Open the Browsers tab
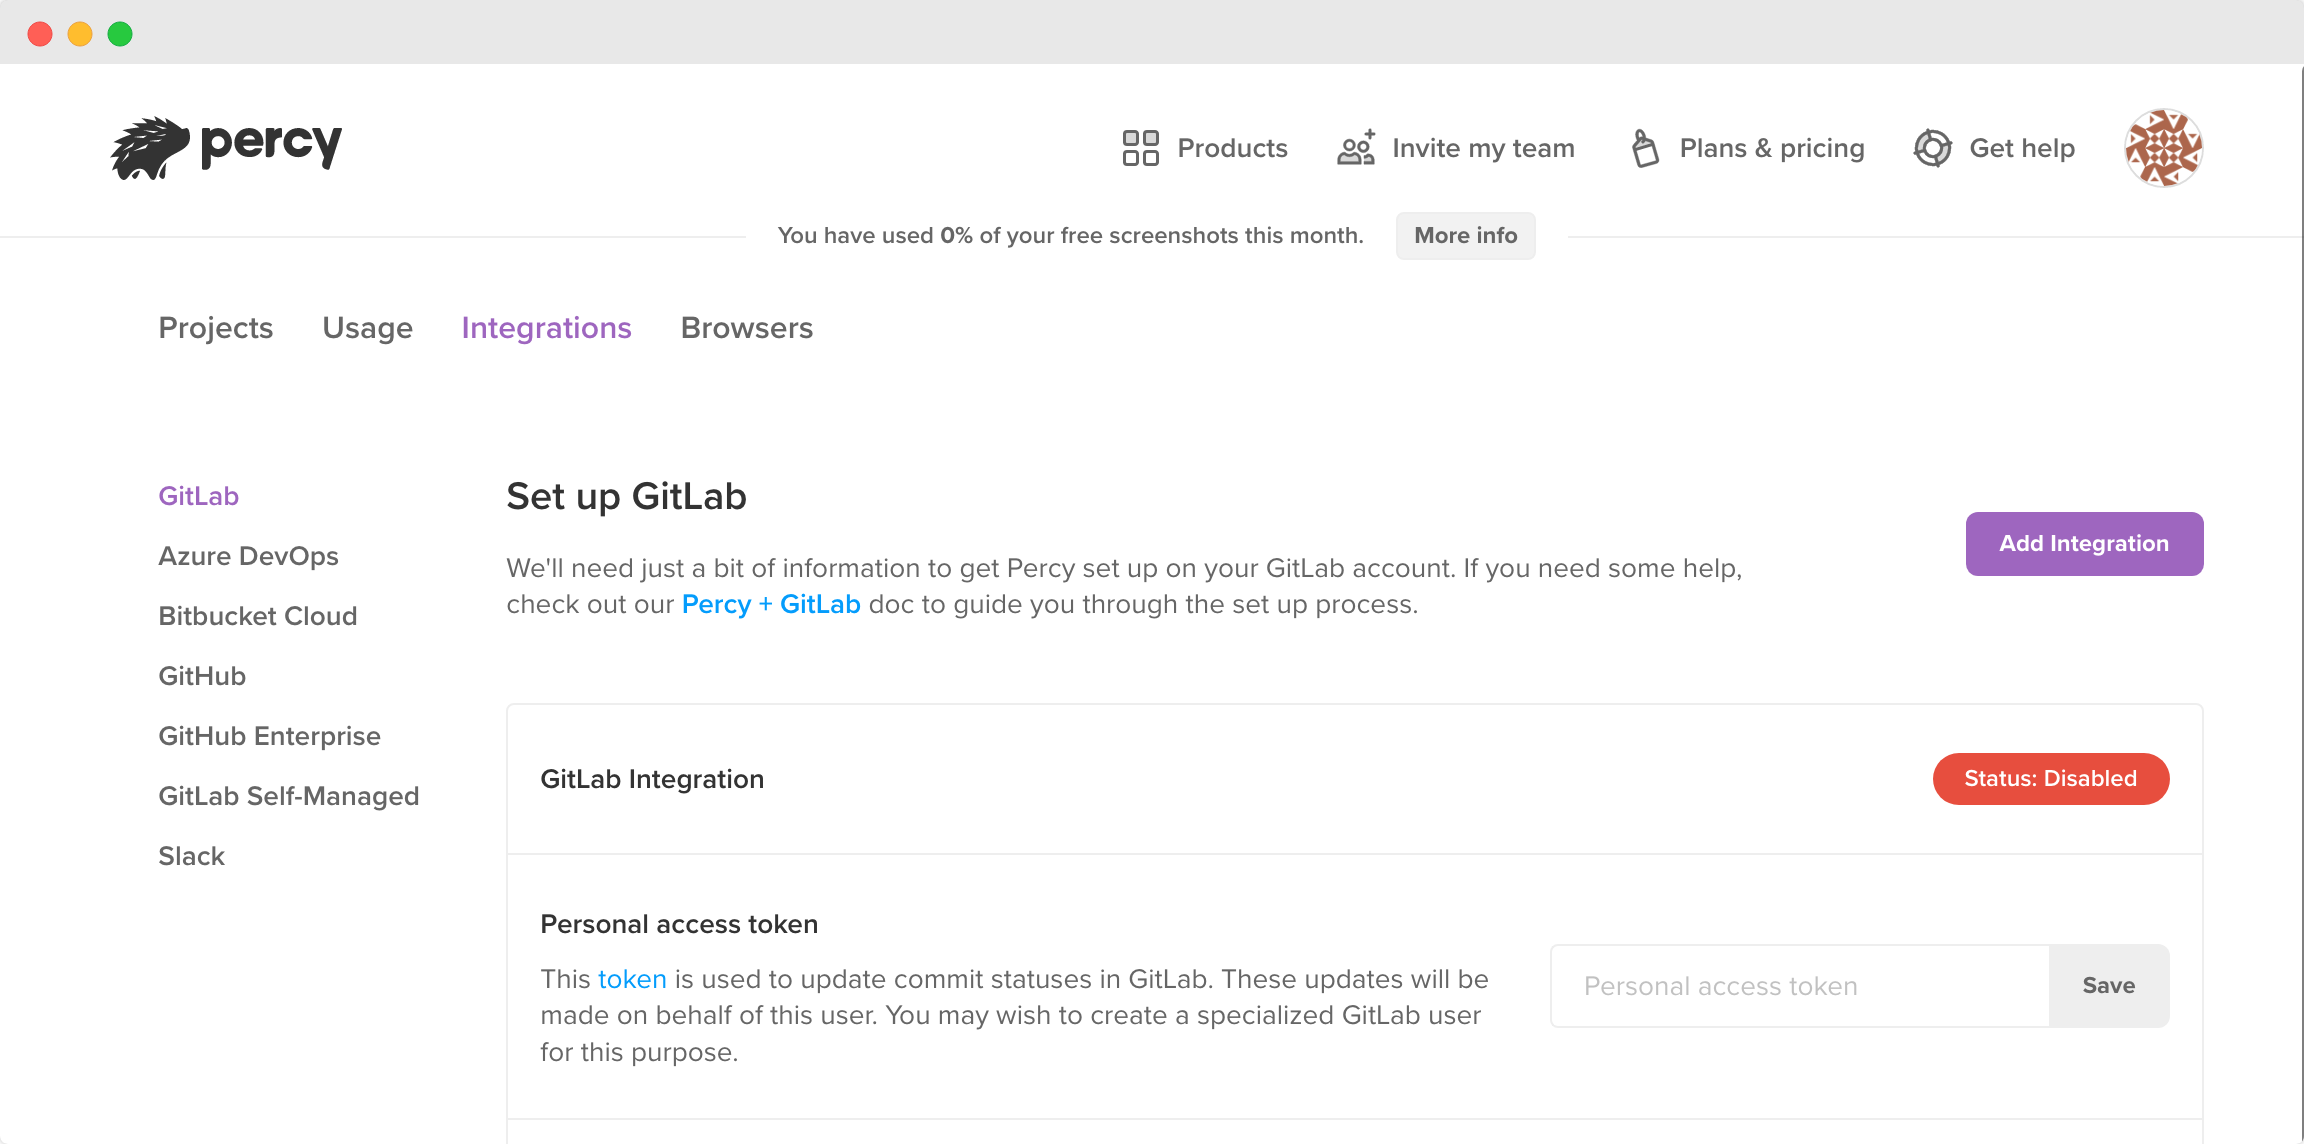Image resolution: width=2304 pixels, height=1144 pixels. (x=746, y=328)
